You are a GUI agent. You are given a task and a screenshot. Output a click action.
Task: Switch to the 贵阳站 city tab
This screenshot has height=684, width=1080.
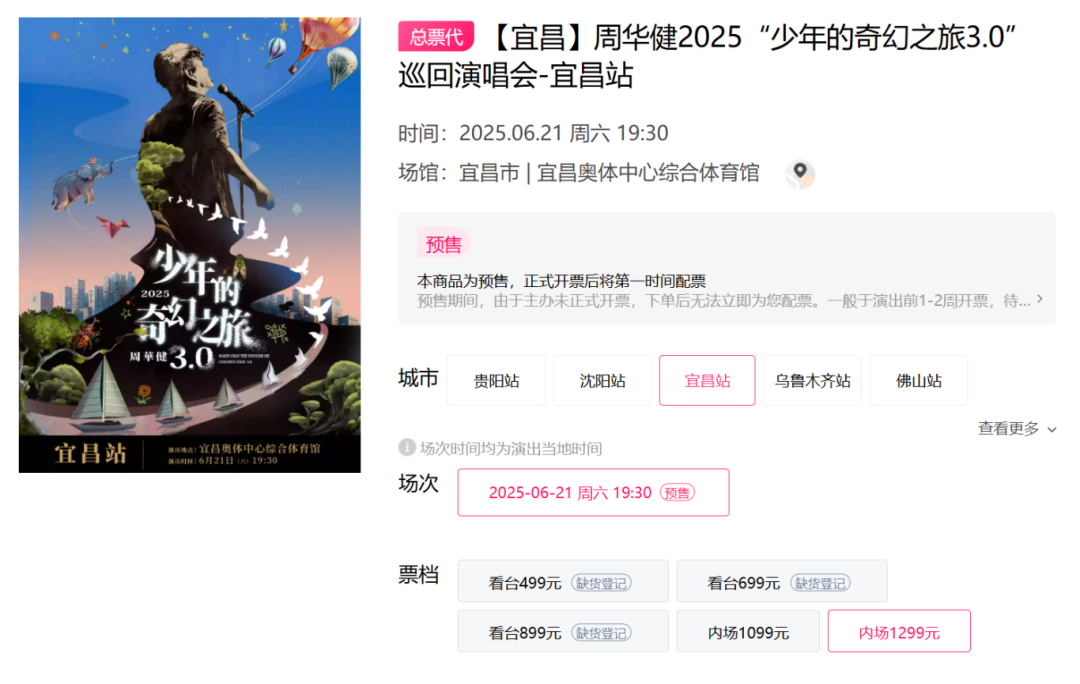[x=496, y=380]
